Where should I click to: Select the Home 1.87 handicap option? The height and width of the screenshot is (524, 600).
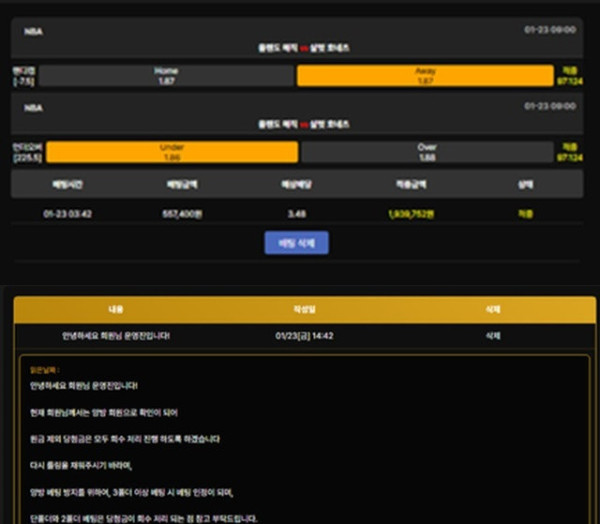(x=167, y=76)
